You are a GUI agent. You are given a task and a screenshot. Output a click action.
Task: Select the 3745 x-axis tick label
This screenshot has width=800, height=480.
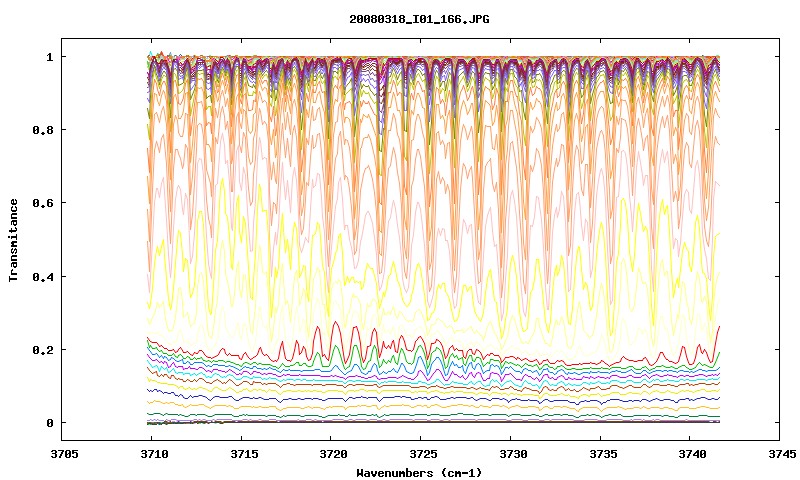tap(783, 454)
